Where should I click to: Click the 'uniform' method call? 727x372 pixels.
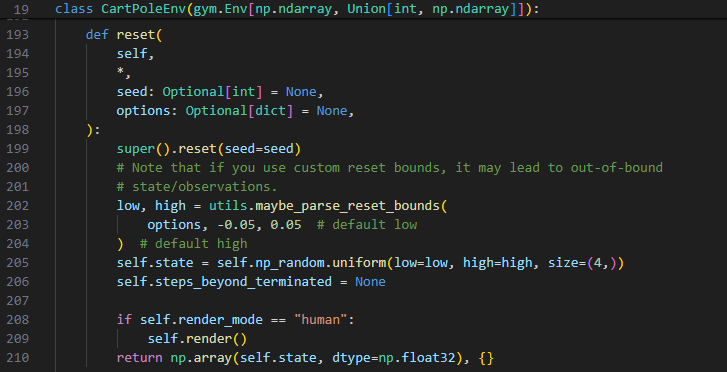[x=359, y=263]
